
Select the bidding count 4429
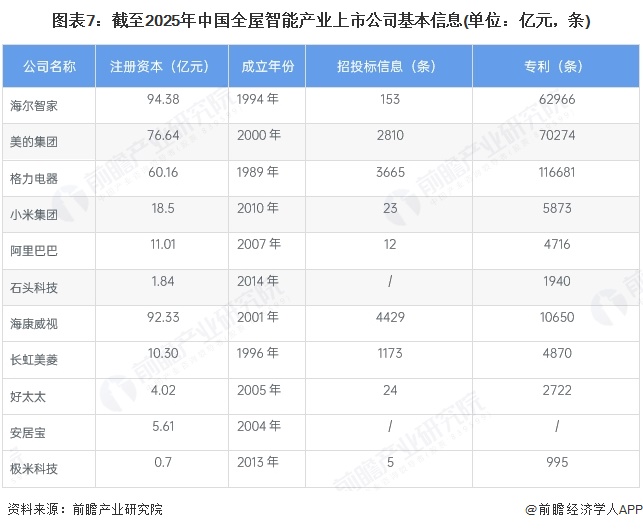[x=390, y=317]
